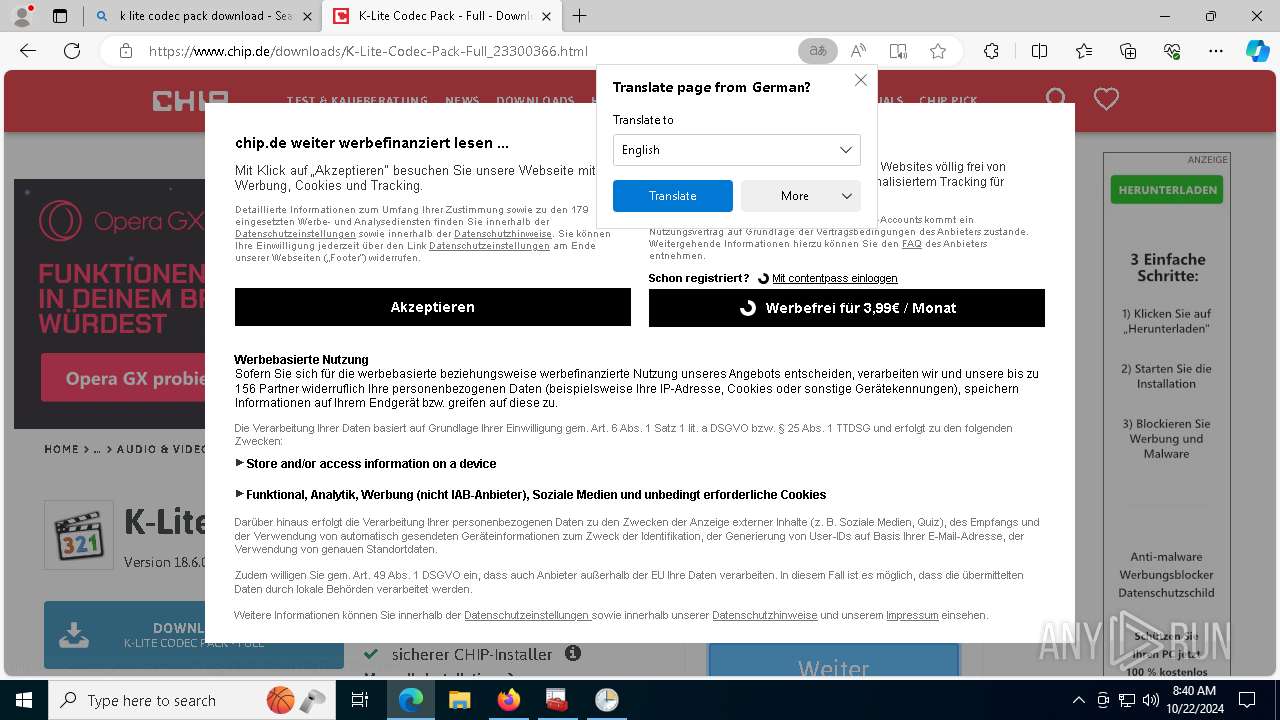Open browser essentials icon
The image size is (1280, 720).
(x=1172, y=51)
